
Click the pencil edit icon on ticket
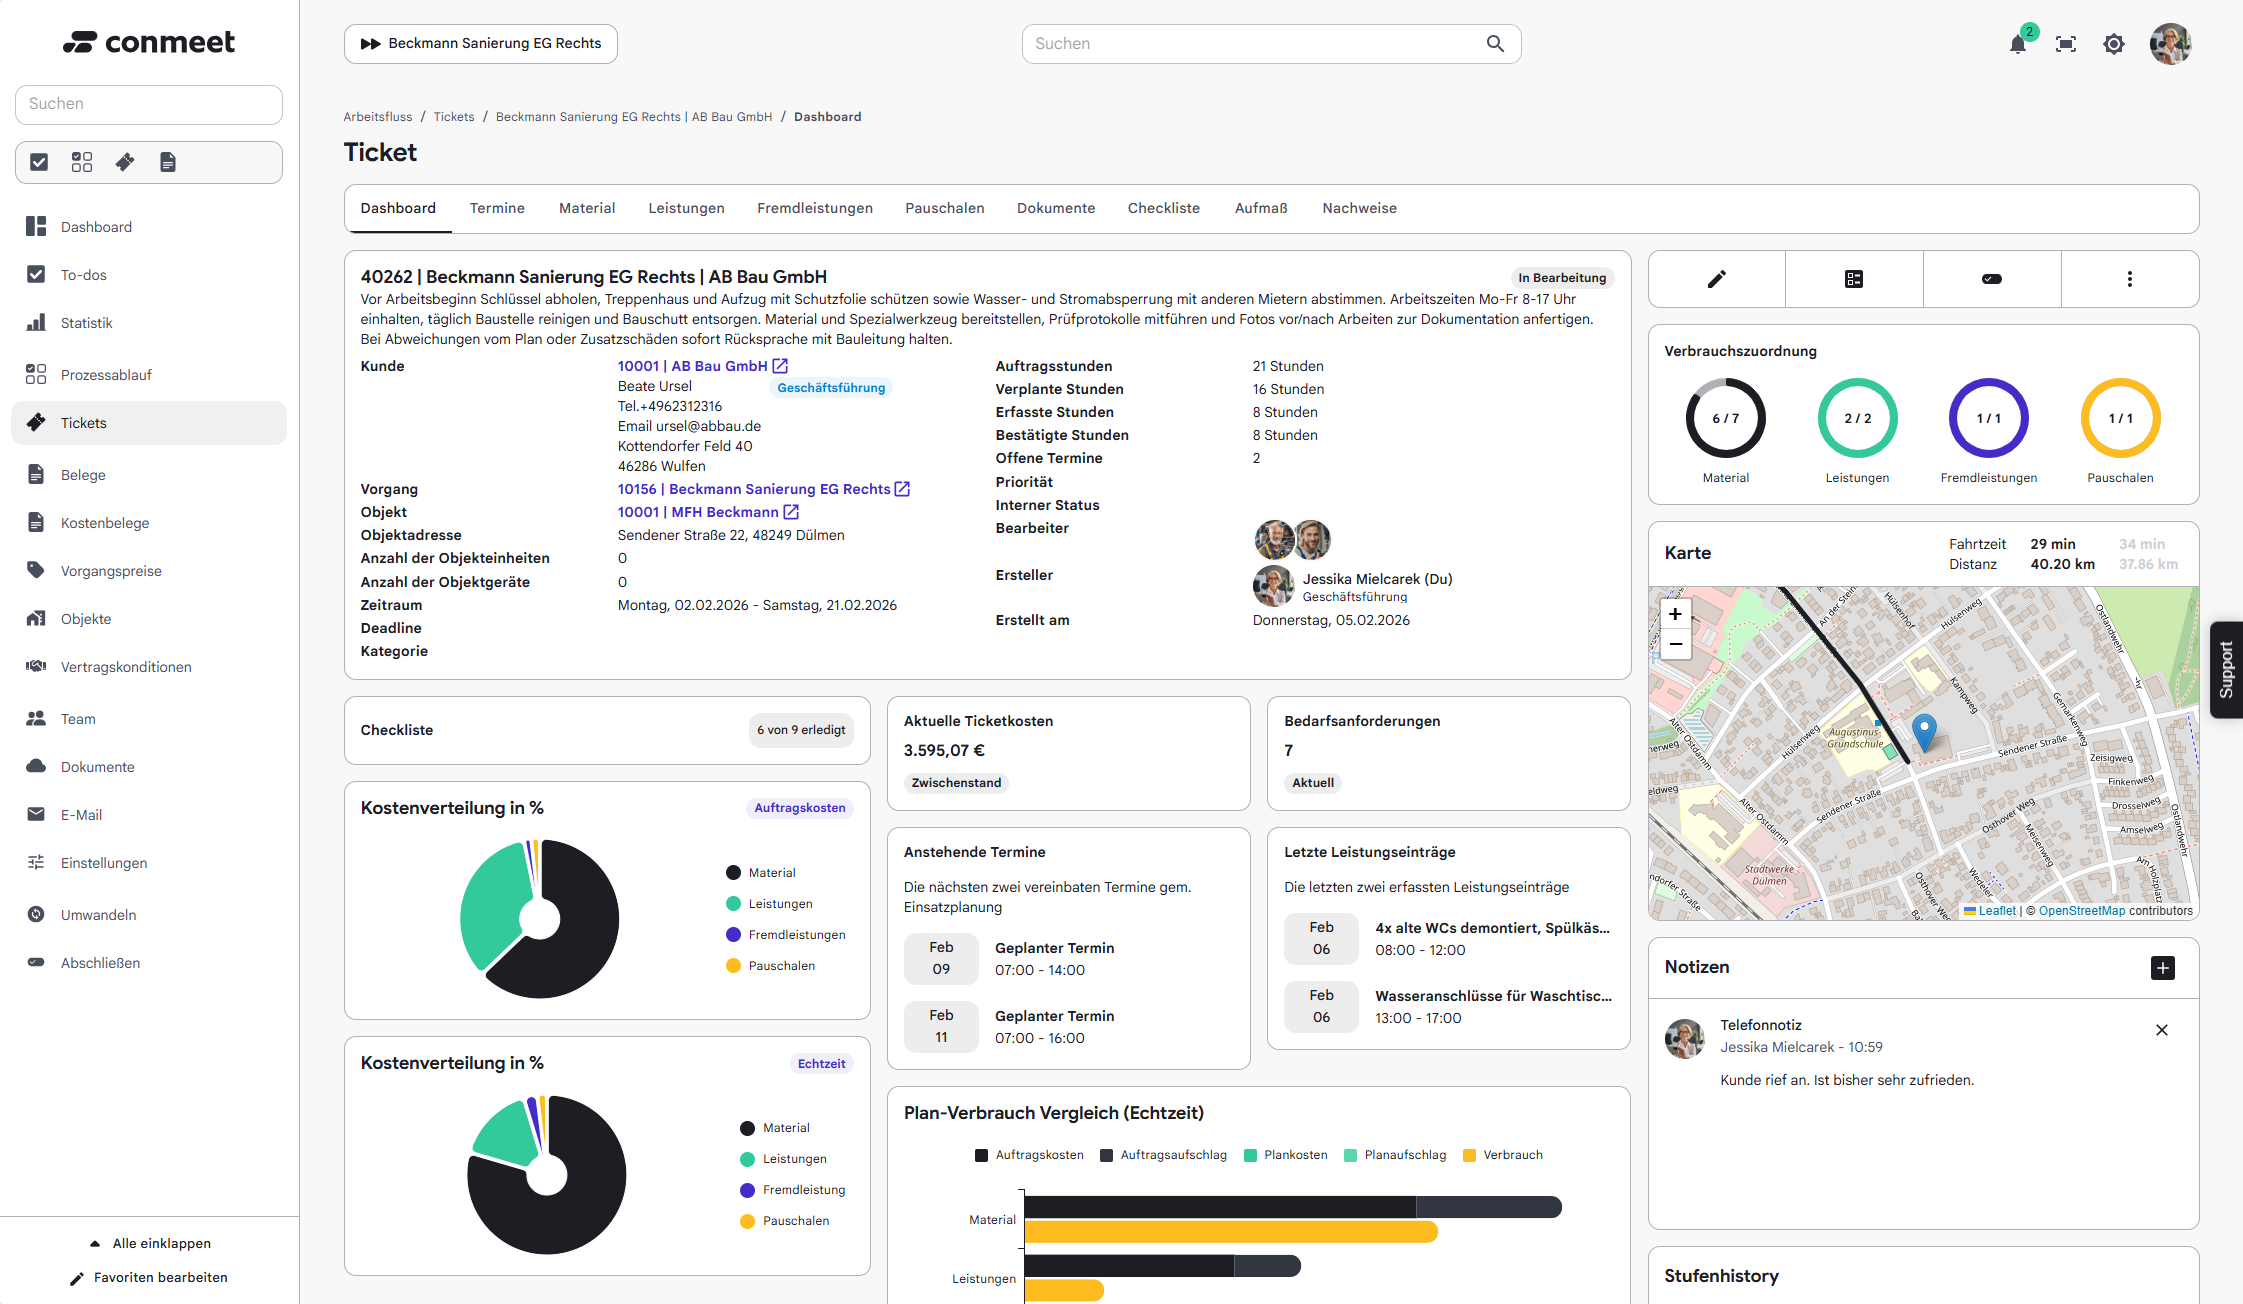coord(1716,279)
